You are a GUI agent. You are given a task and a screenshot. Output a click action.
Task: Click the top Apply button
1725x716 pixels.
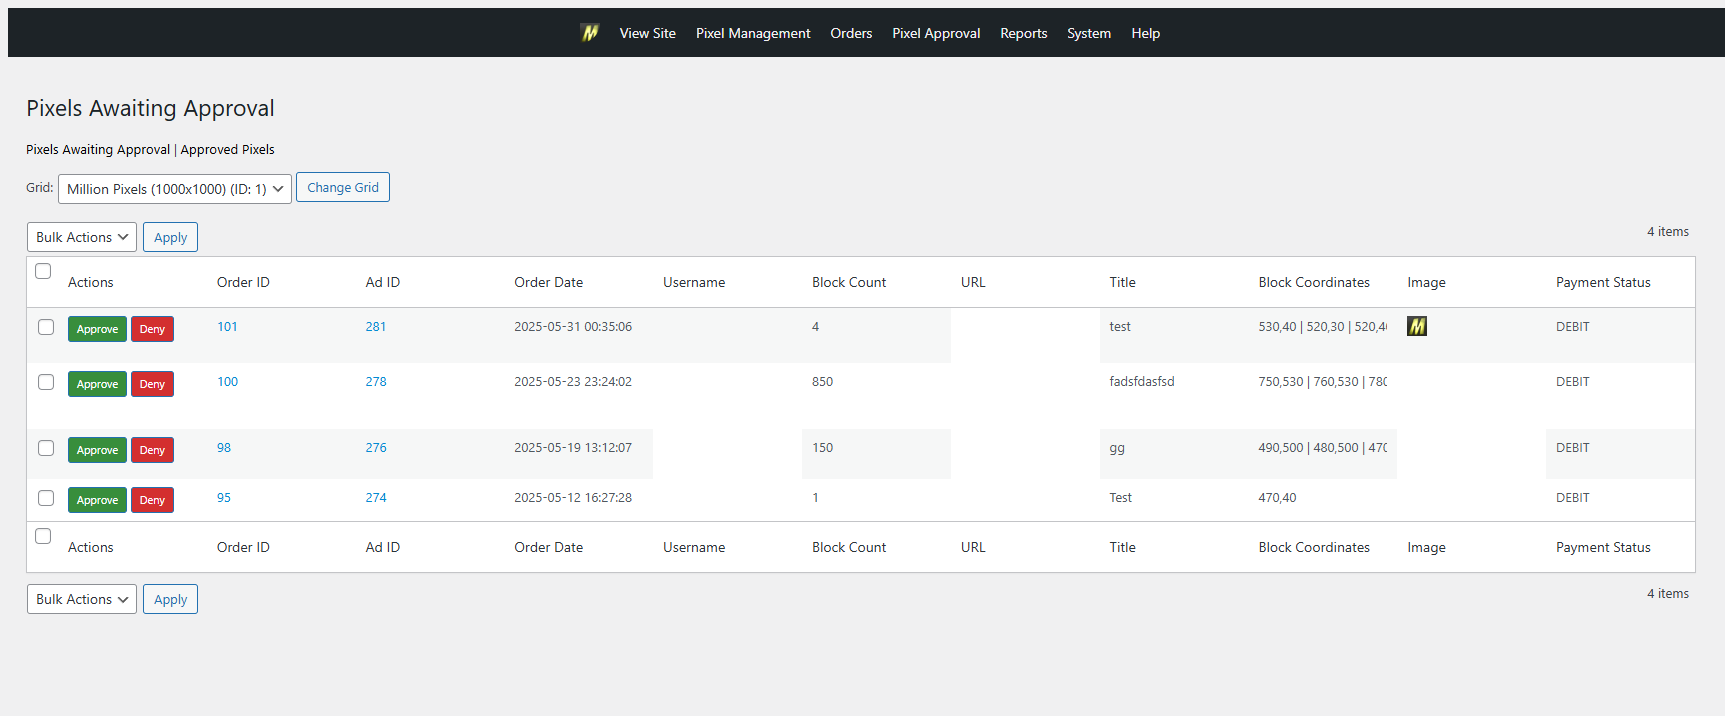170,237
